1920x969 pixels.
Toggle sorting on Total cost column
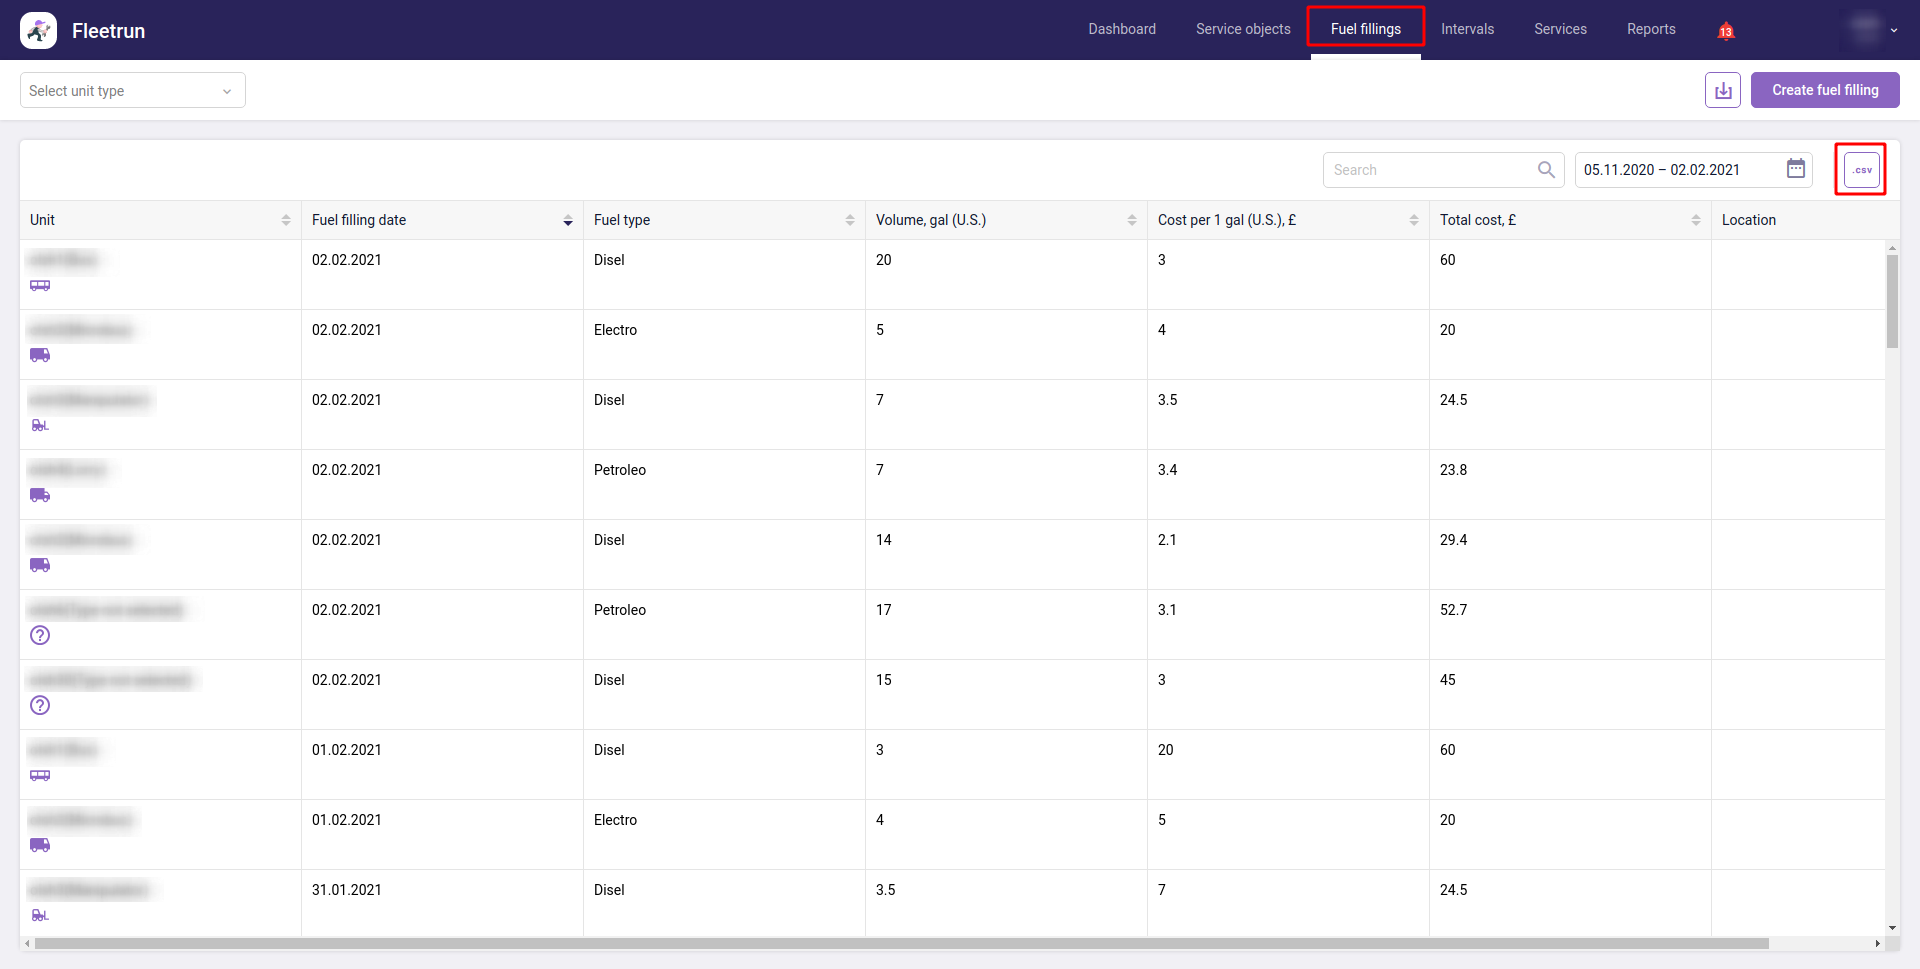1696,220
